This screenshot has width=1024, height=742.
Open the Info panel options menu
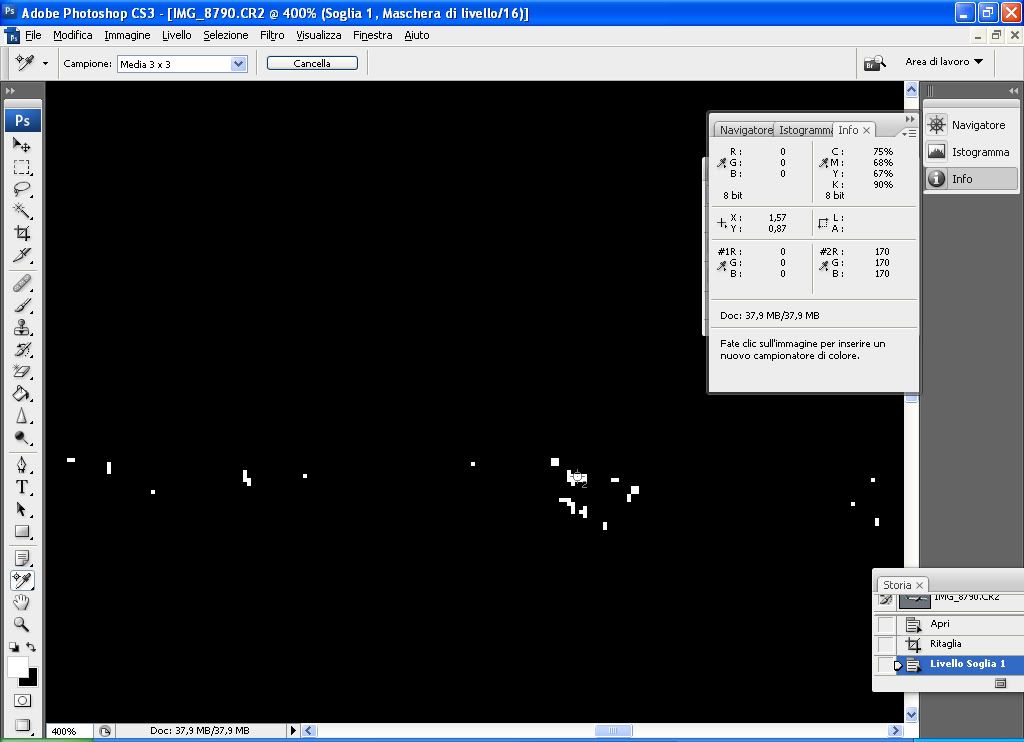(x=908, y=132)
